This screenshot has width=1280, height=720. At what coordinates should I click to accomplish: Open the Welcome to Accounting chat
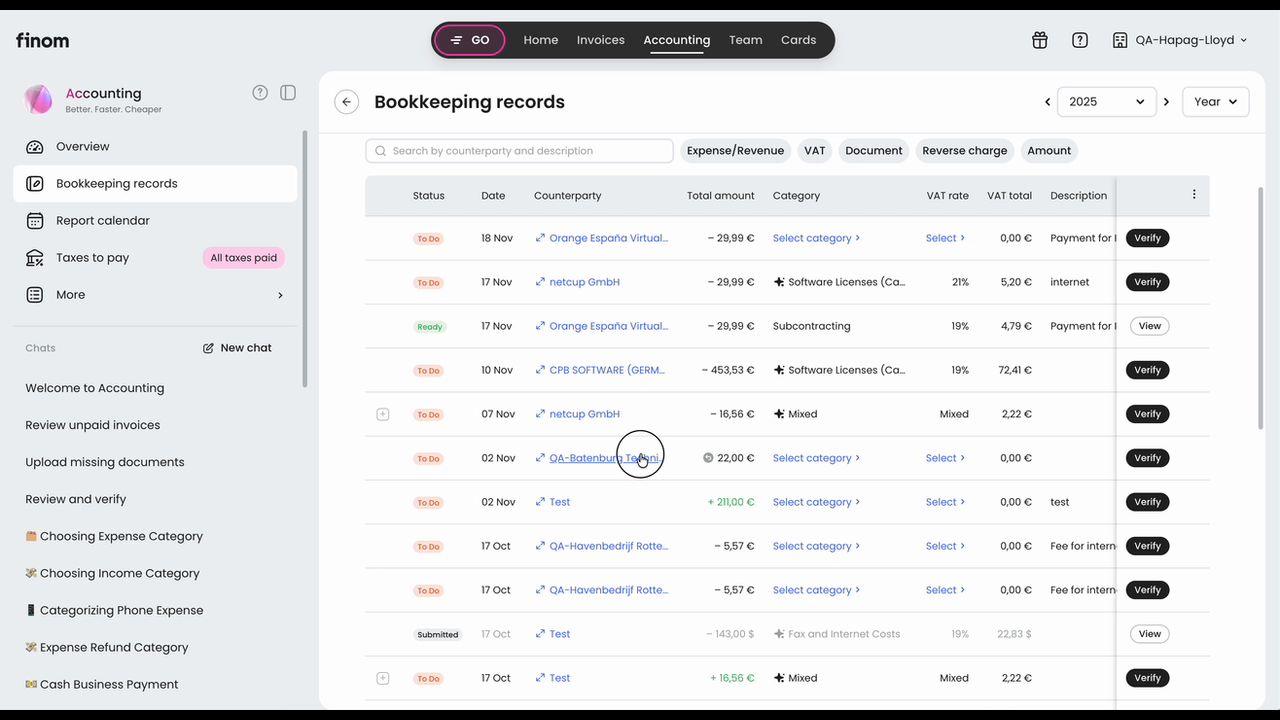[x=95, y=388]
